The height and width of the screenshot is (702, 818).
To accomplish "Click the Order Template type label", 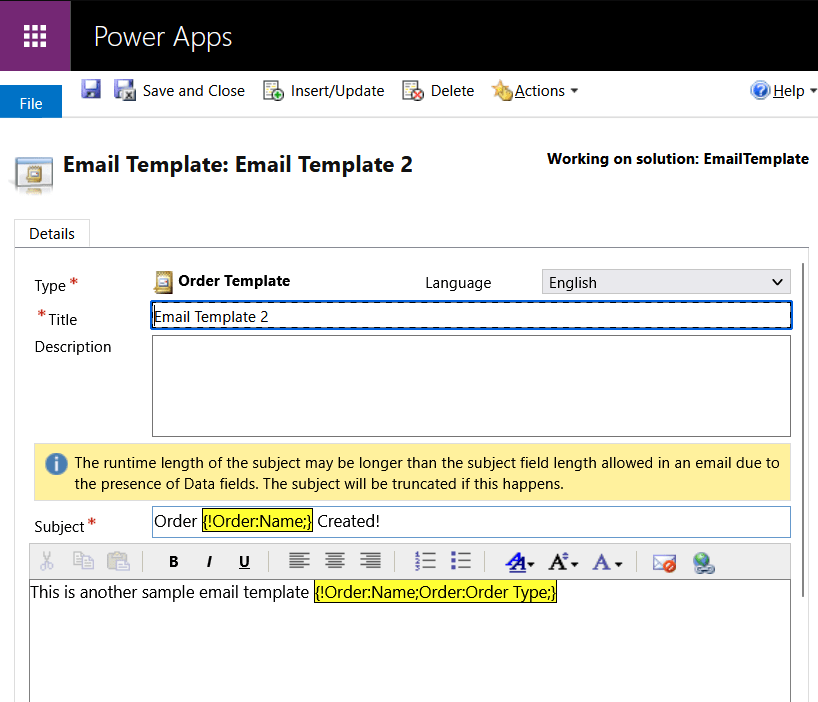I will [x=234, y=281].
